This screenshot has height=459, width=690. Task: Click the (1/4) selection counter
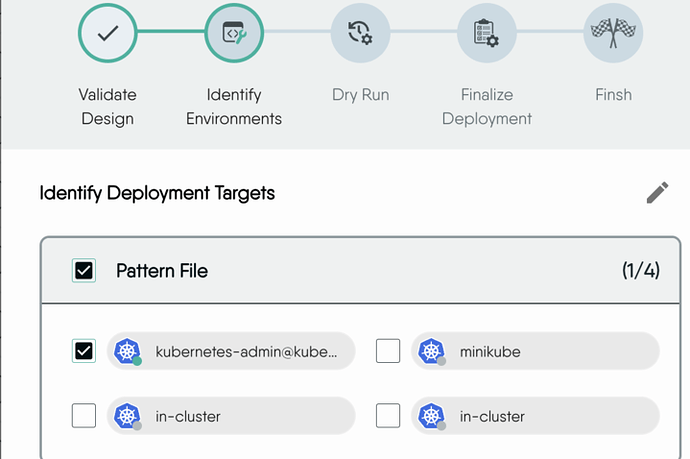pyautogui.click(x=641, y=270)
